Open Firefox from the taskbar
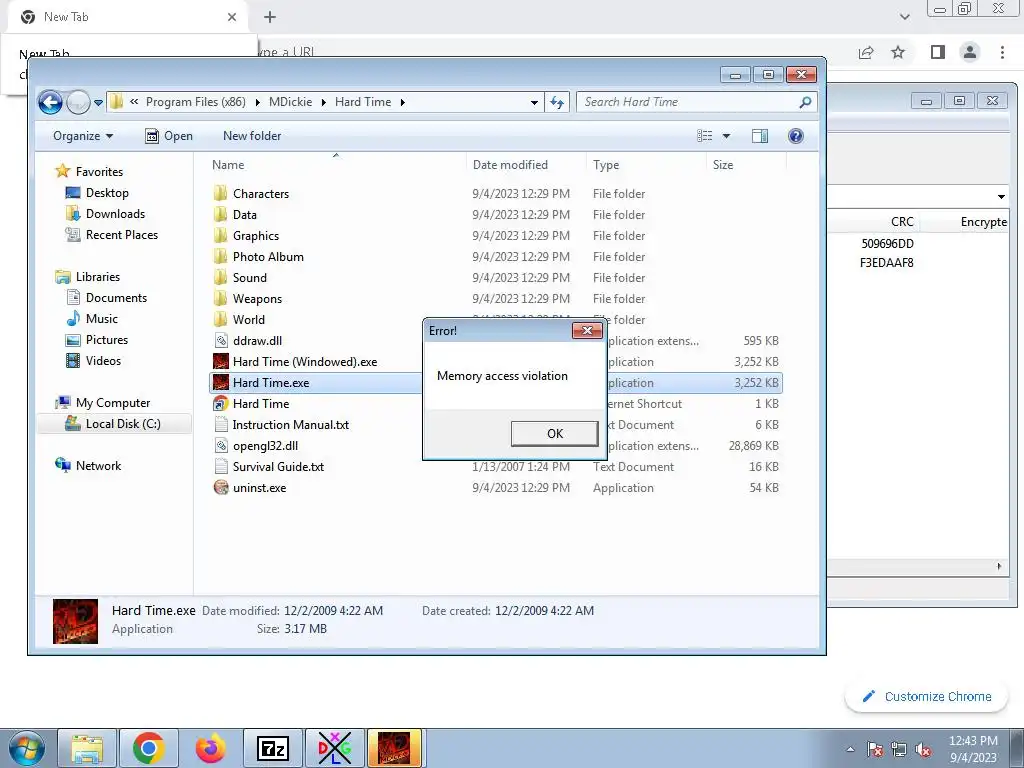1024x768 pixels. (210, 748)
